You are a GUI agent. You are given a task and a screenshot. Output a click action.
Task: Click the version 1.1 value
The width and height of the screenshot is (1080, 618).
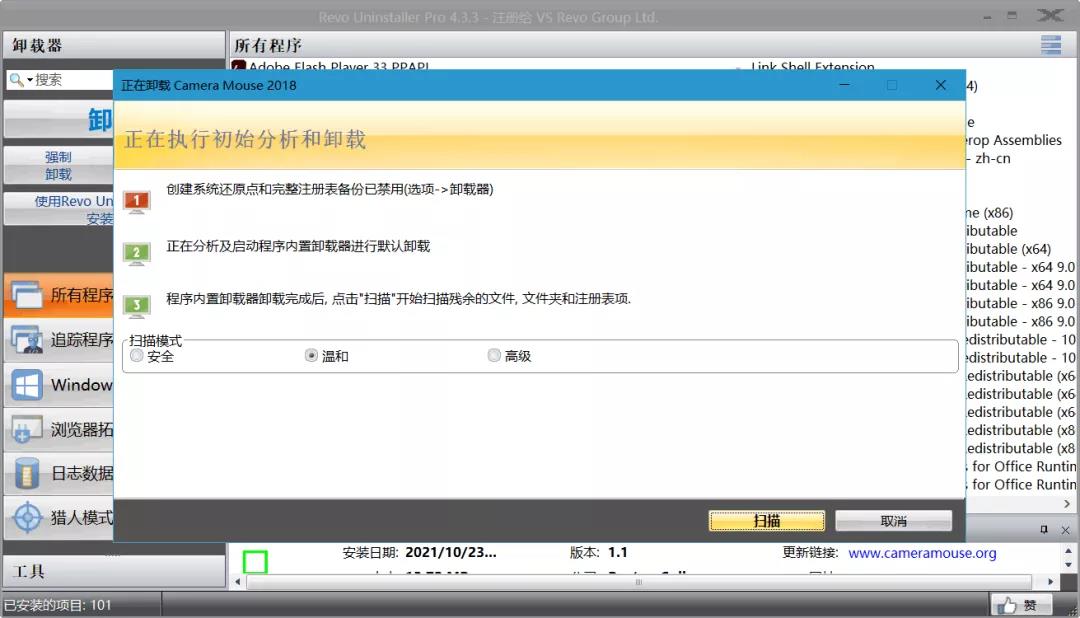tap(618, 553)
